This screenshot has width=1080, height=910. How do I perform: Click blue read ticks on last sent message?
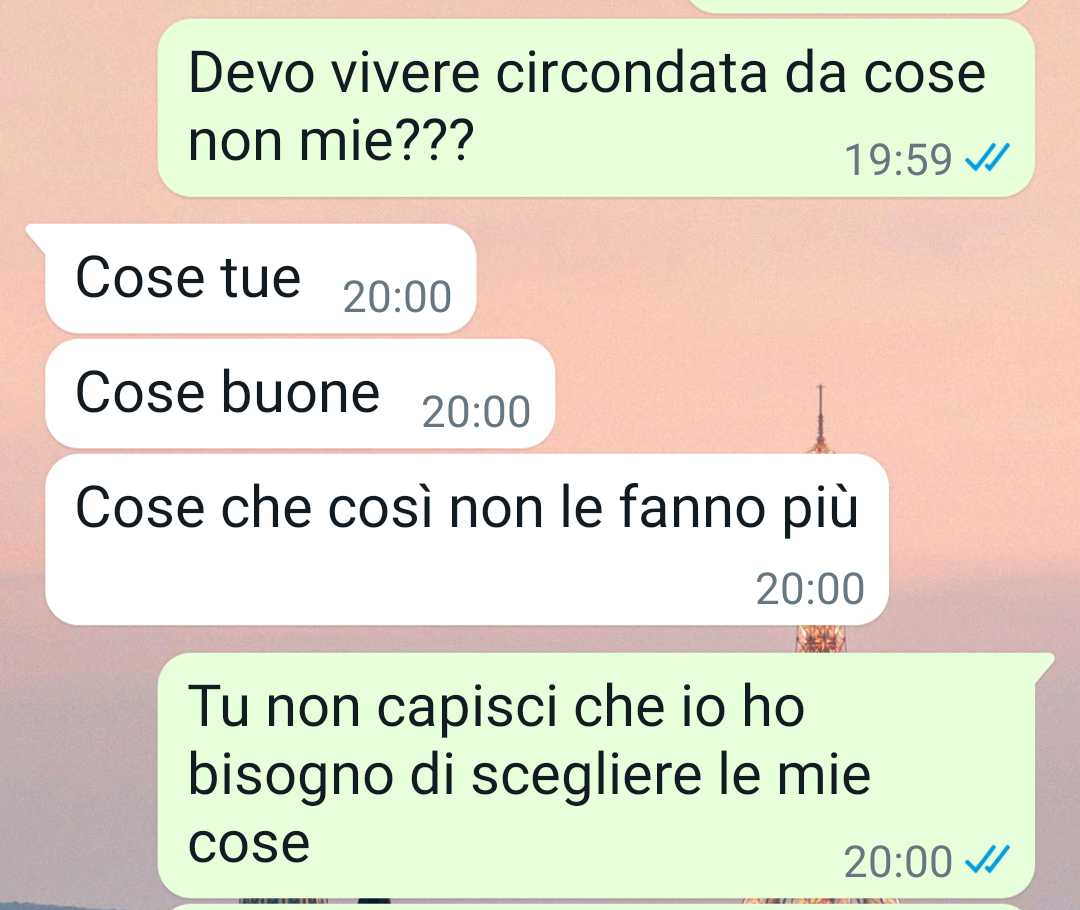point(987,860)
